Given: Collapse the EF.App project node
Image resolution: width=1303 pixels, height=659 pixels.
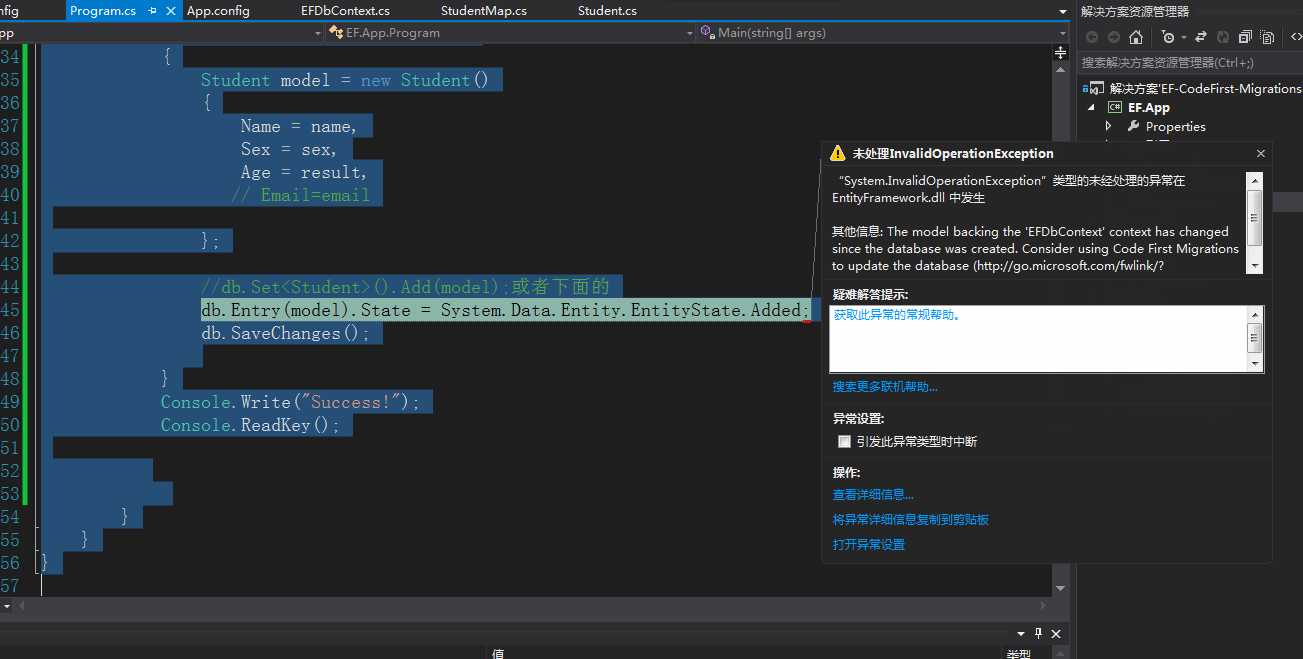Looking at the screenshot, I should coord(1091,107).
